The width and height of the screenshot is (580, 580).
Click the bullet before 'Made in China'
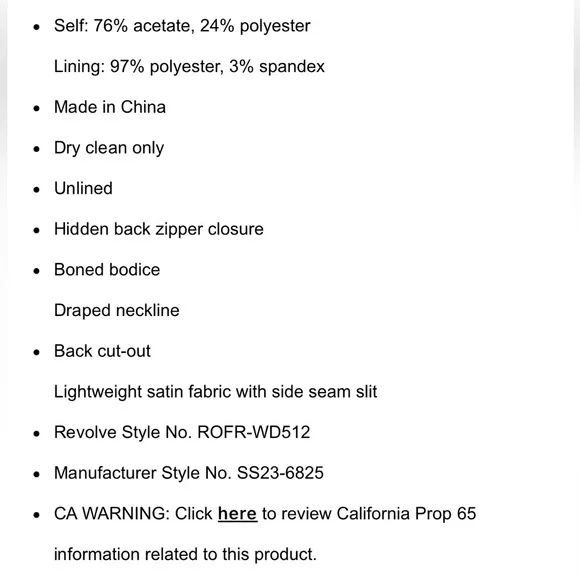pyautogui.click(x=36, y=108)
